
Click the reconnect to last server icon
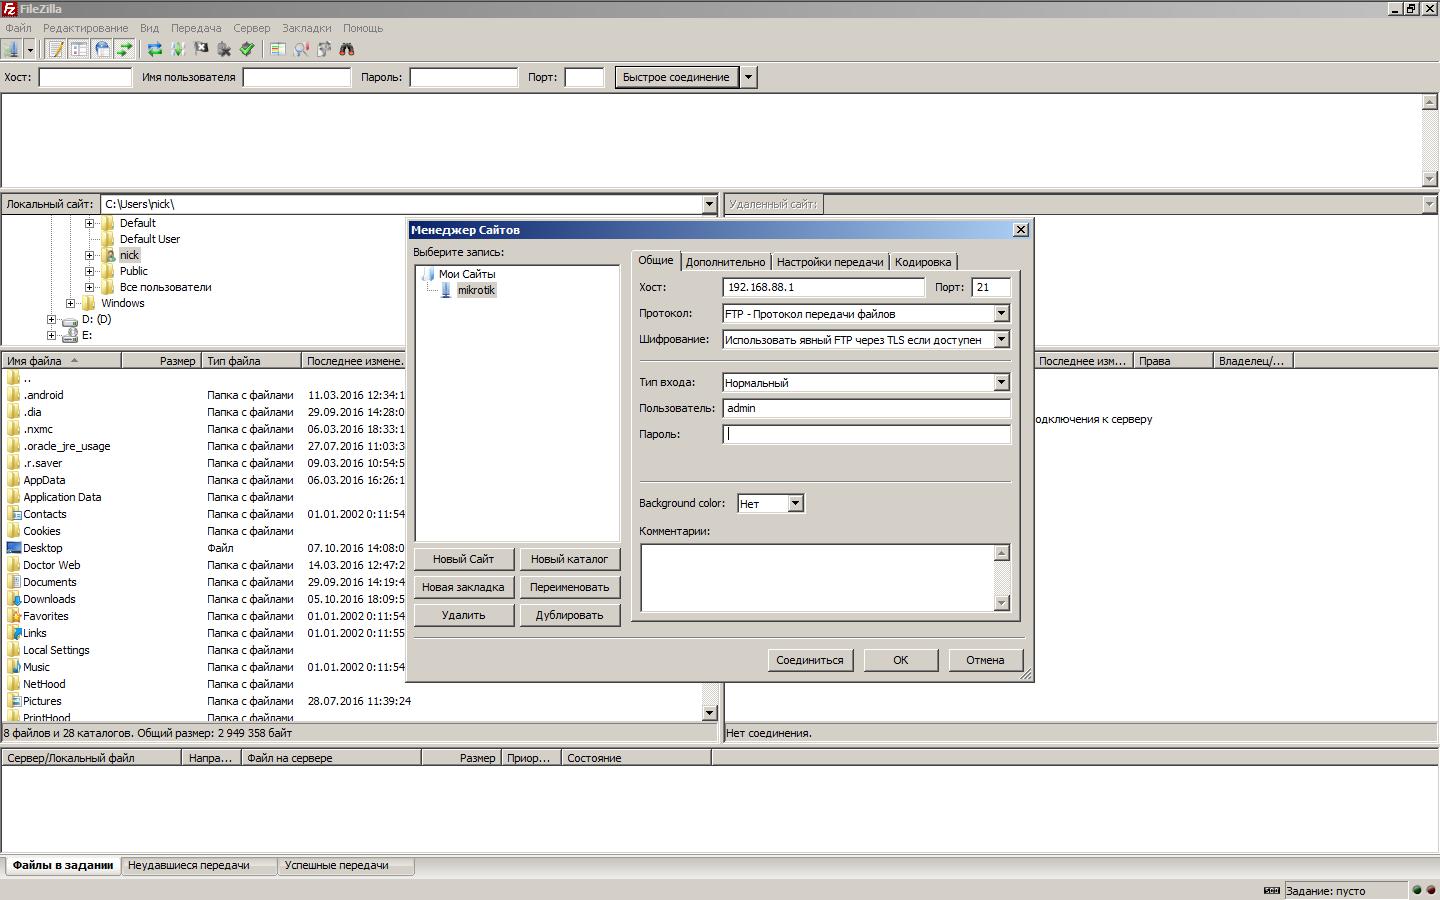[247, 49]
